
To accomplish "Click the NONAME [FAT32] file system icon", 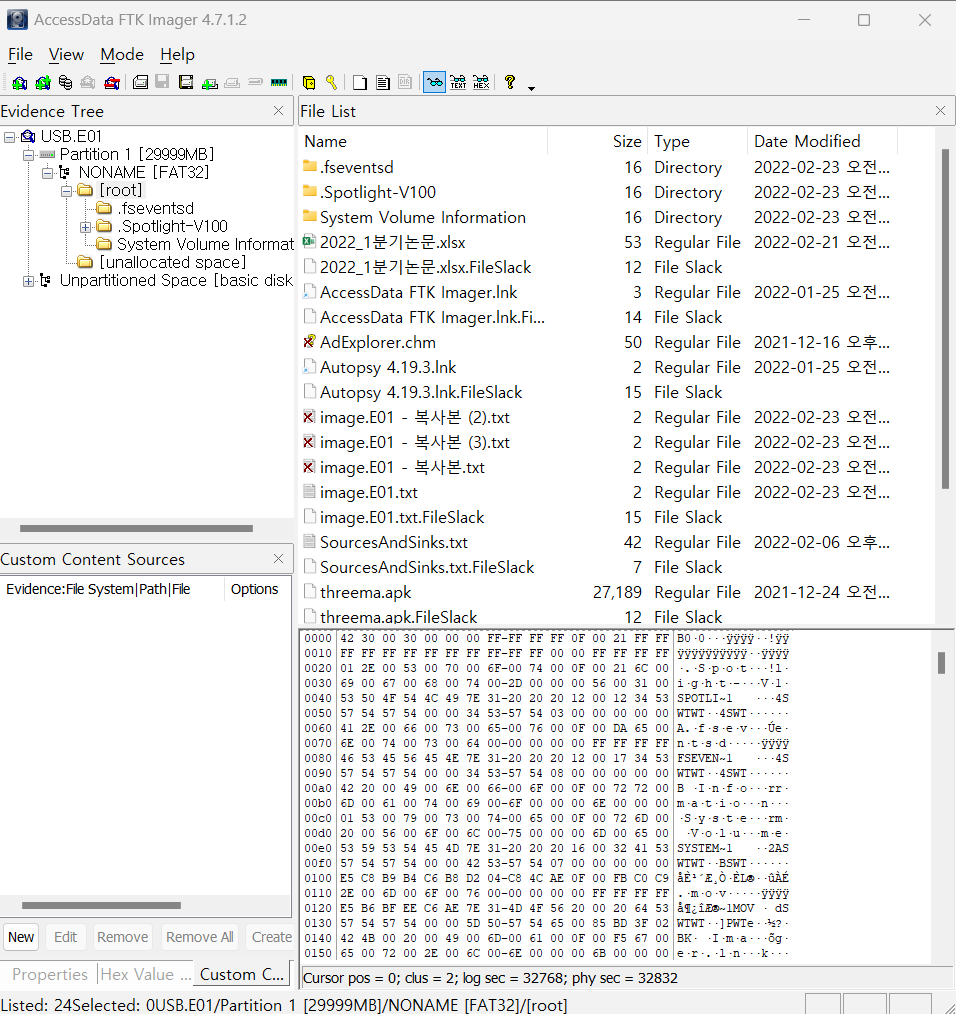I will (x=65, y=172).
